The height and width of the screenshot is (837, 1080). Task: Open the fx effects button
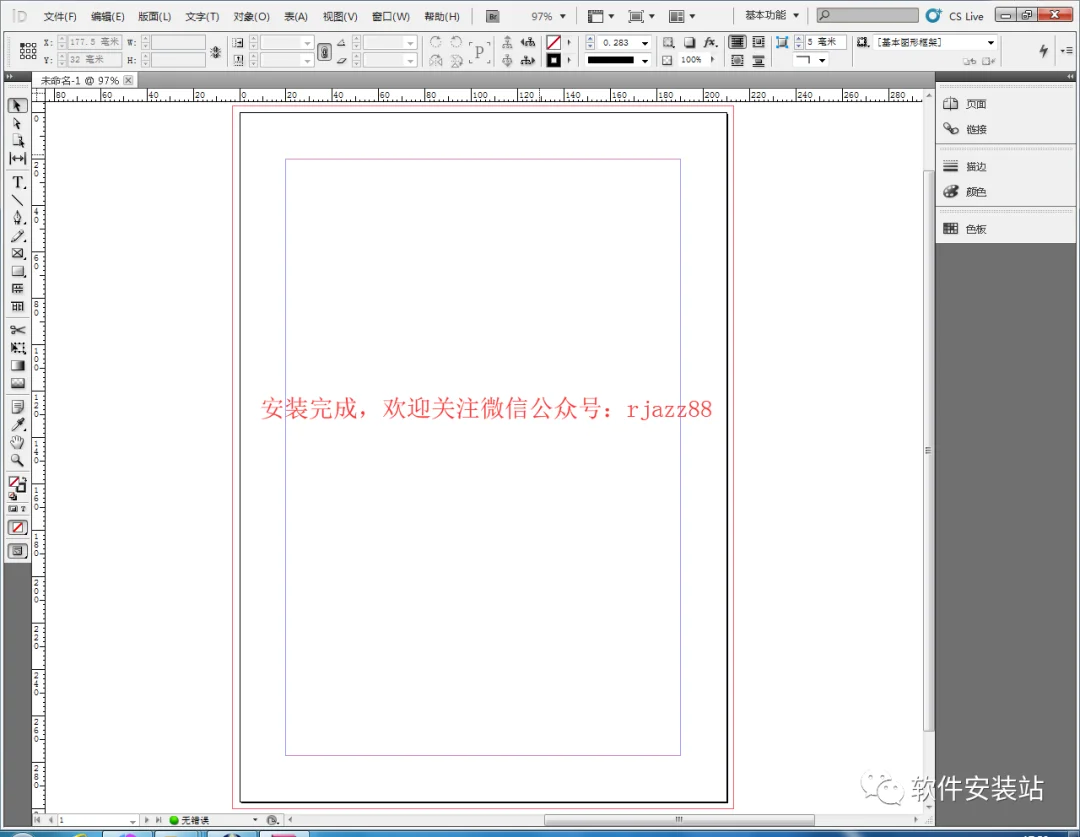click(710, 42)
